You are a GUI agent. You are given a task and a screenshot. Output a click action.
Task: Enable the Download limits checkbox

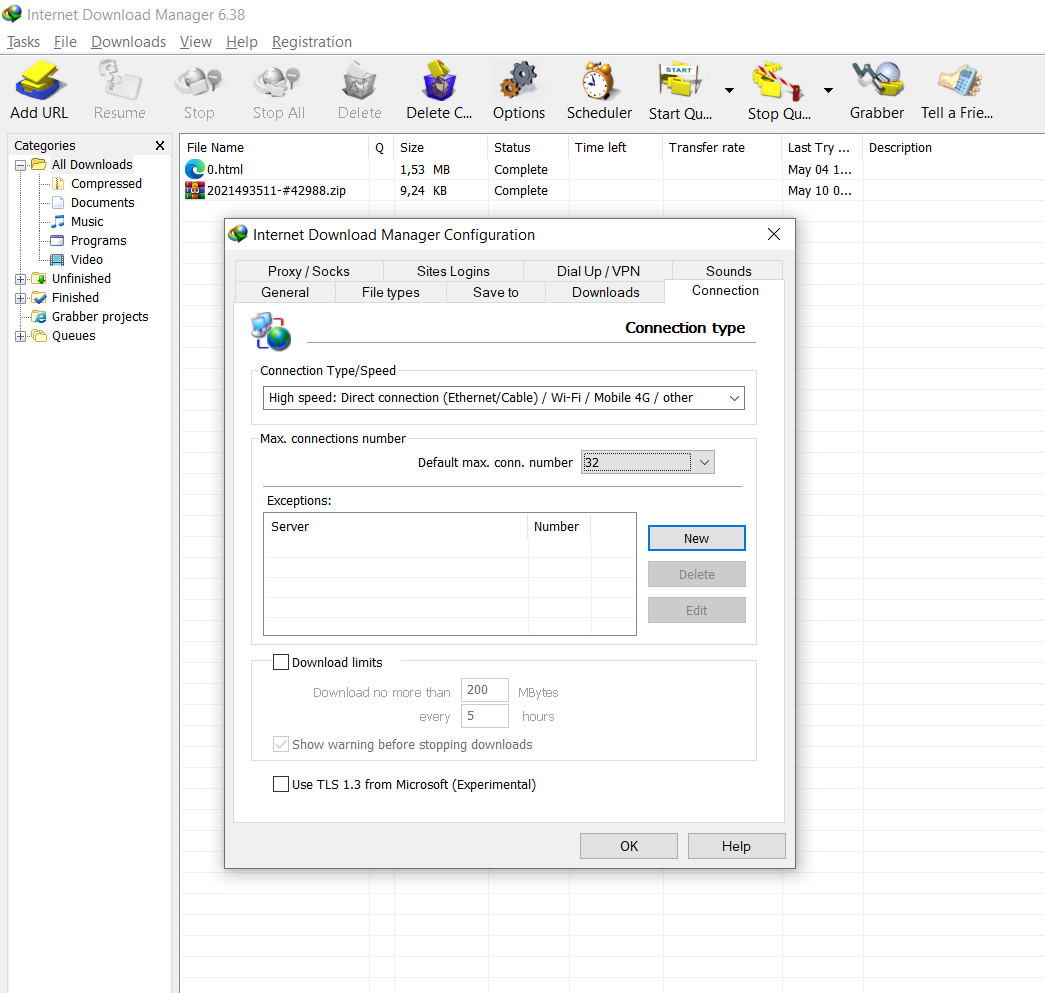(281, 662)
